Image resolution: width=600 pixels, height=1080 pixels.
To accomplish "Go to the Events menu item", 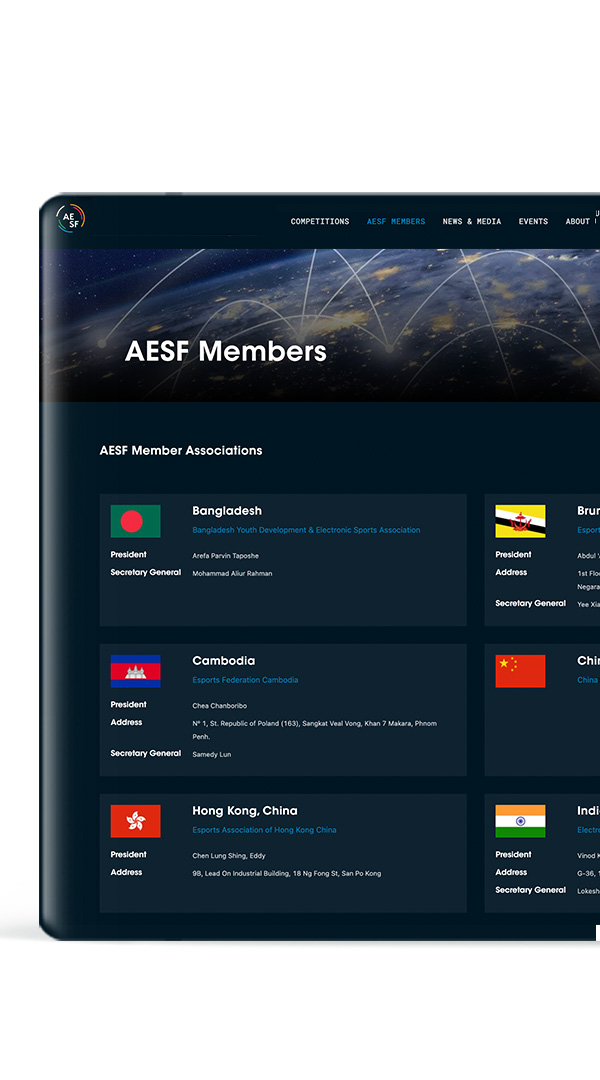I will 533,222.
